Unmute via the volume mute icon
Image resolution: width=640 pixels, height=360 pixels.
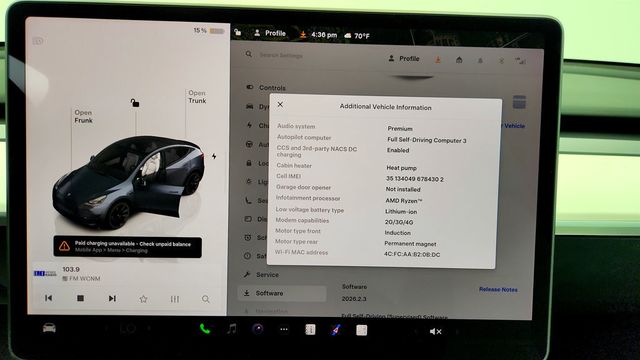click(x=435, y=331)
